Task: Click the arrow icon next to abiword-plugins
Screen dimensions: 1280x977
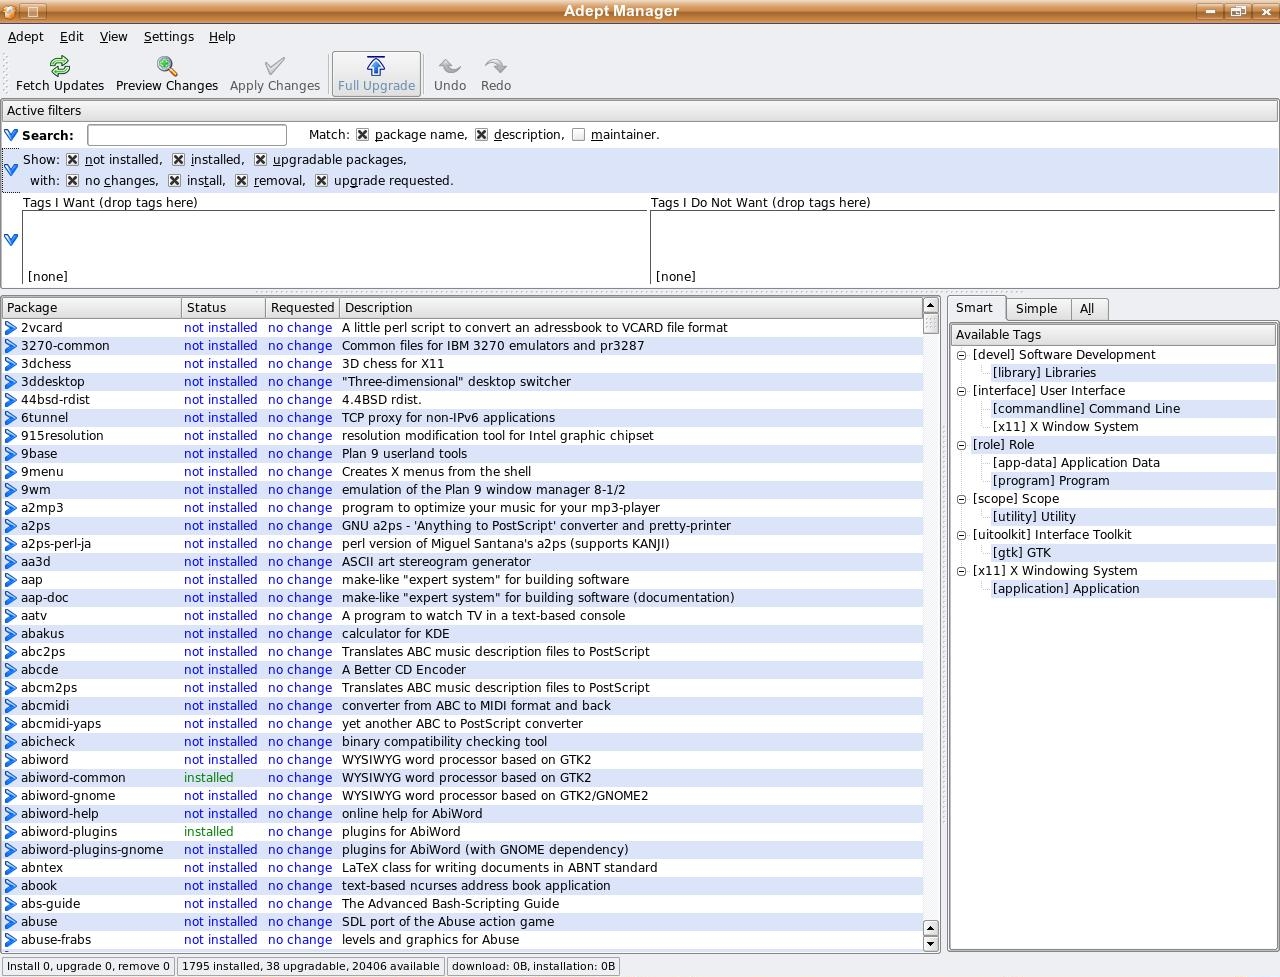Action: 11,832
